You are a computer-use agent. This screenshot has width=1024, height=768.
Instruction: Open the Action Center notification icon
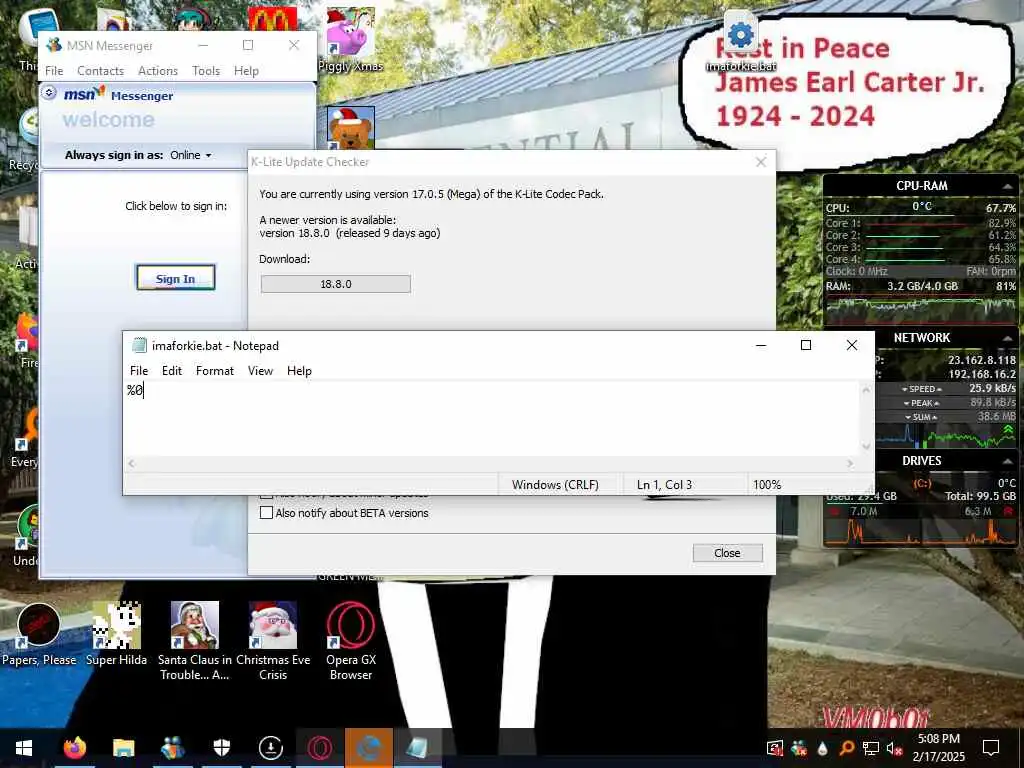[991, 748]
